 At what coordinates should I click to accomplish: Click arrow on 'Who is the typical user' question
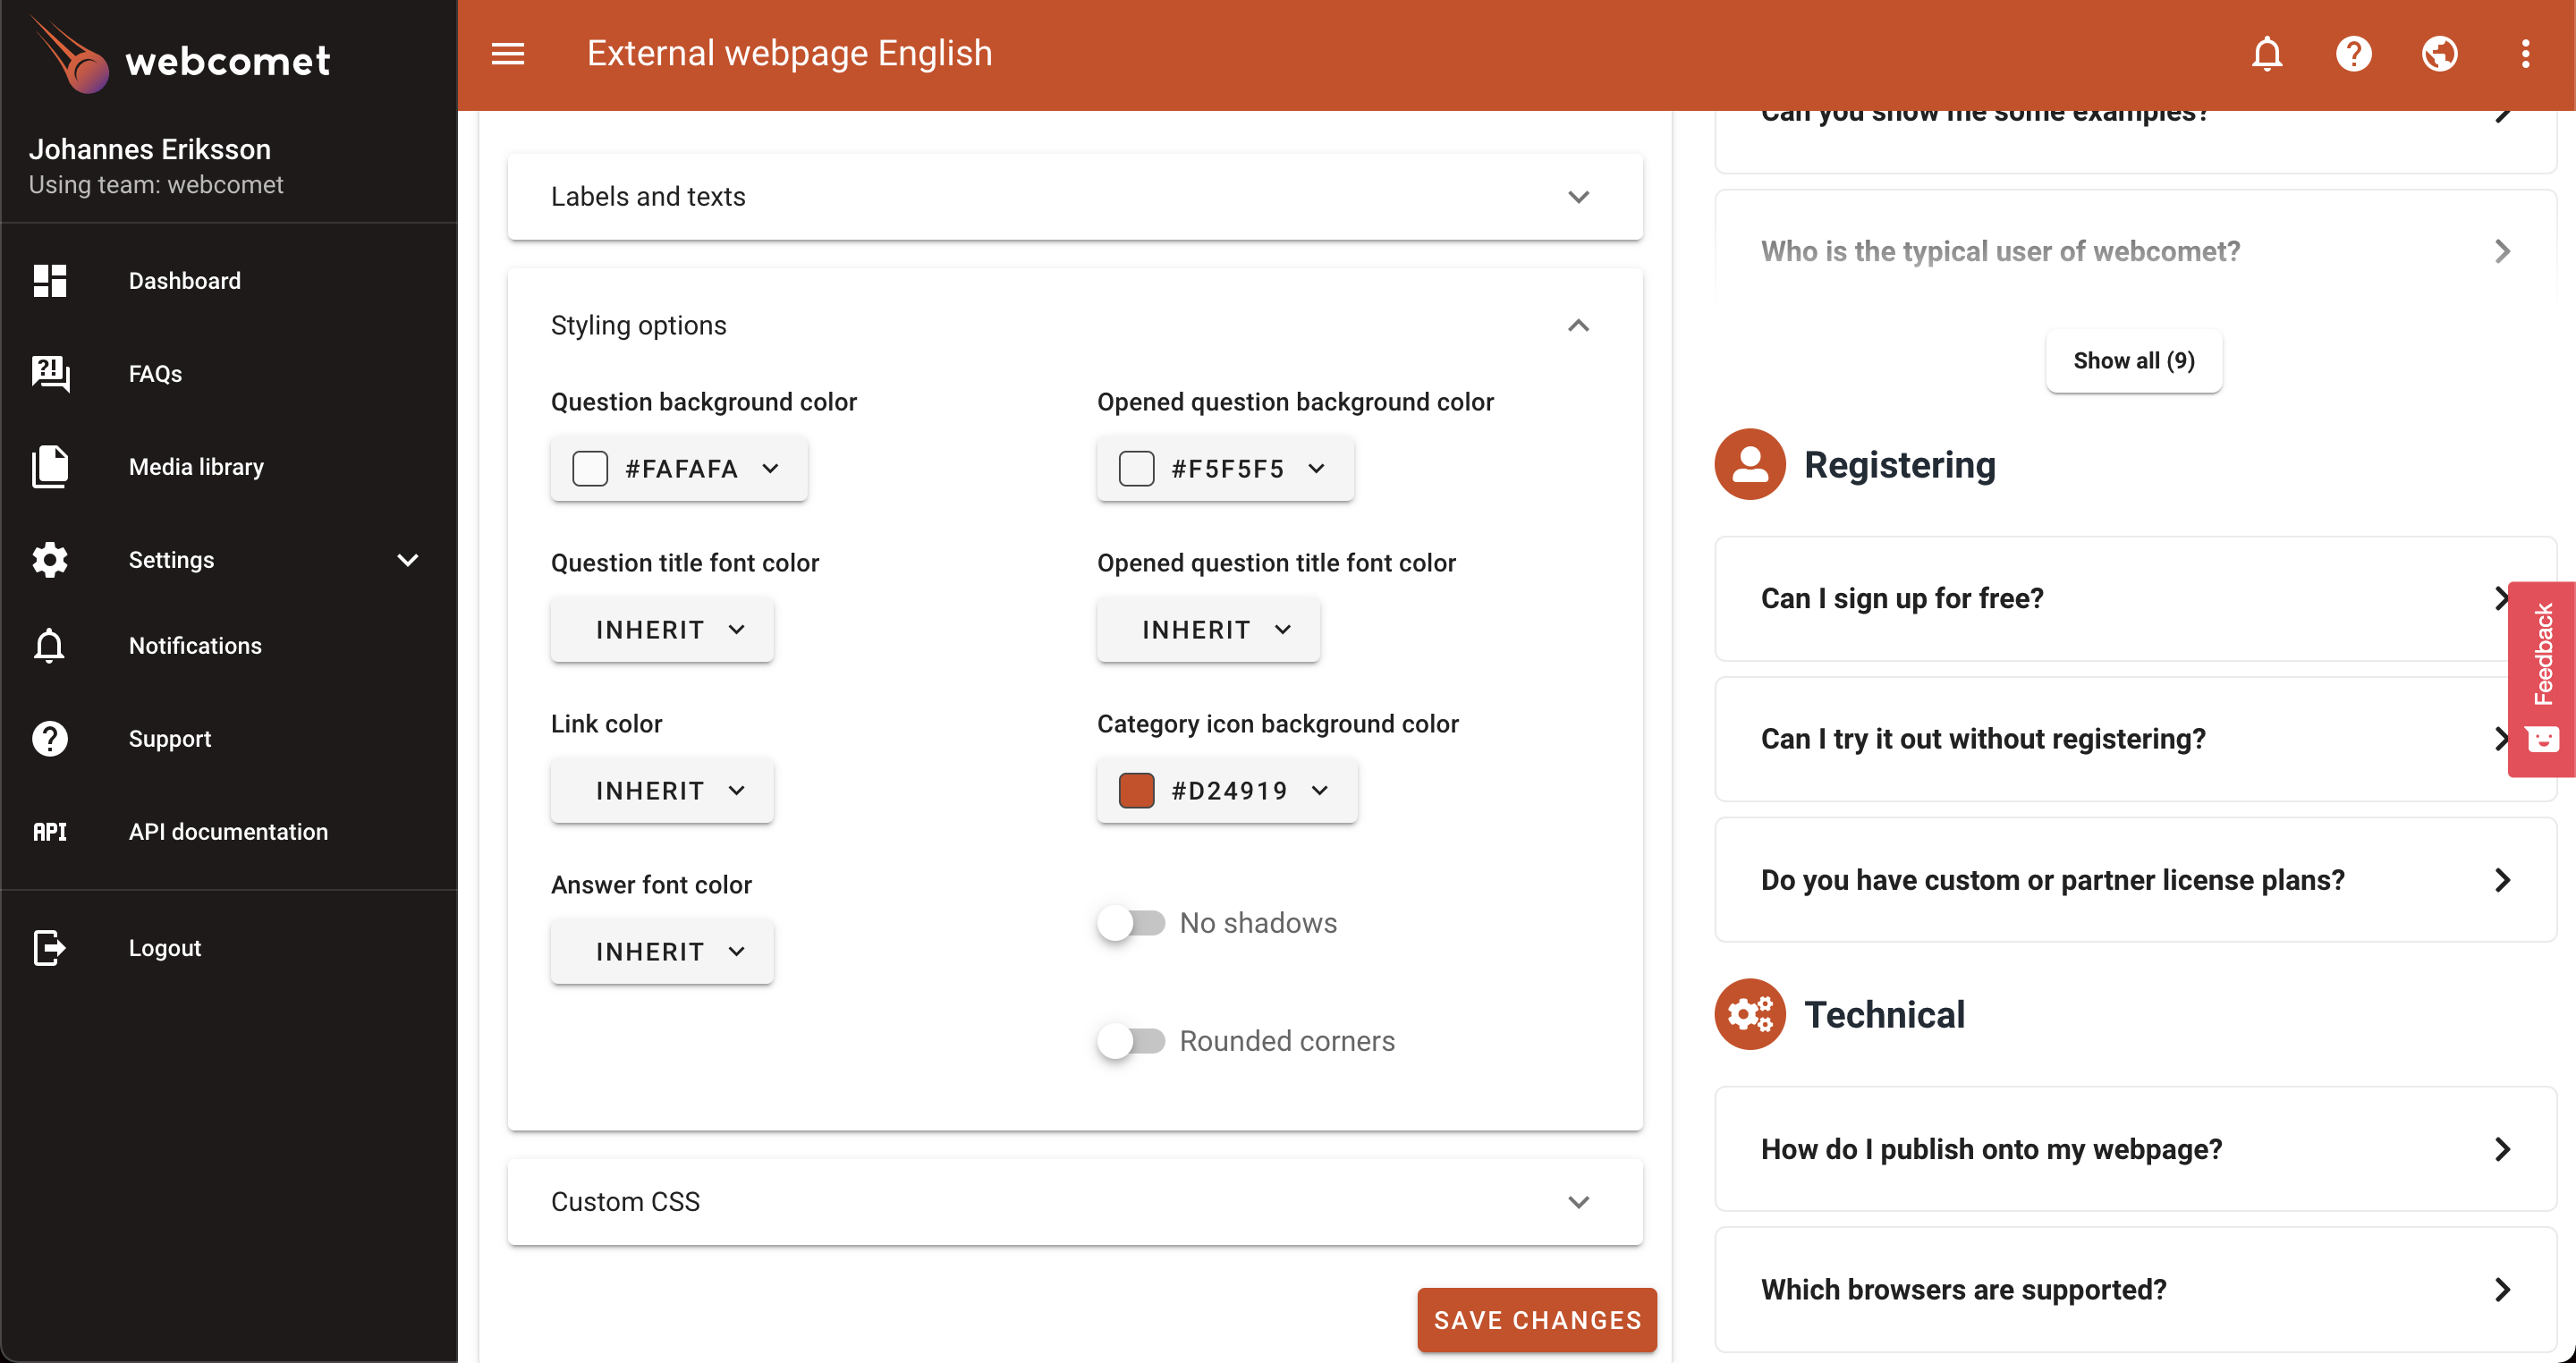(x=2502, y=251)
